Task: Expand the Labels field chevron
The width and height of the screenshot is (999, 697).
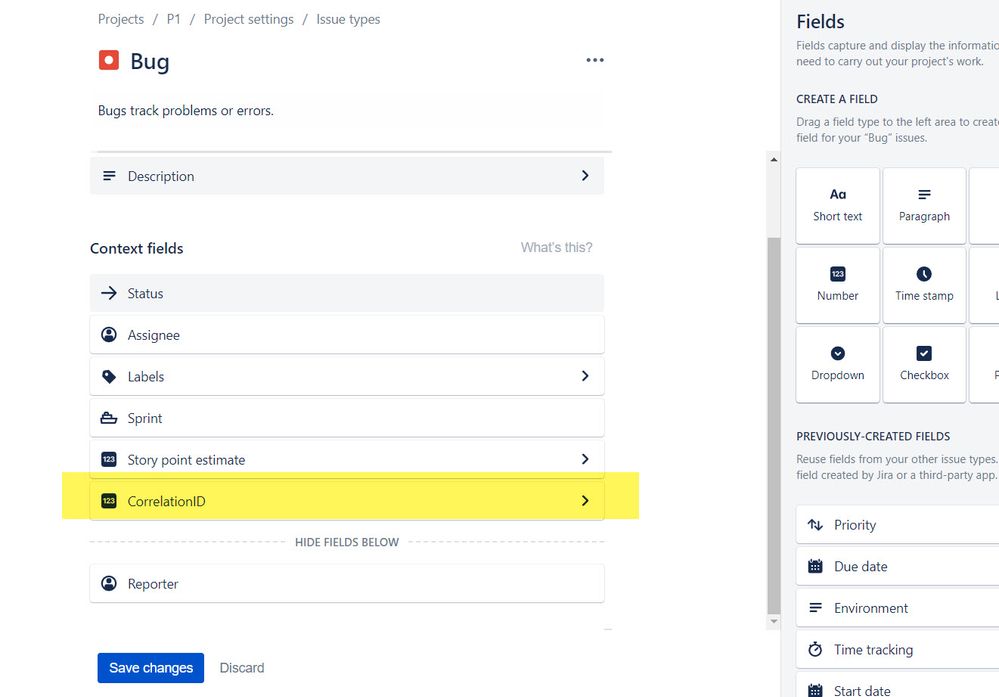Action: point(585,376)
